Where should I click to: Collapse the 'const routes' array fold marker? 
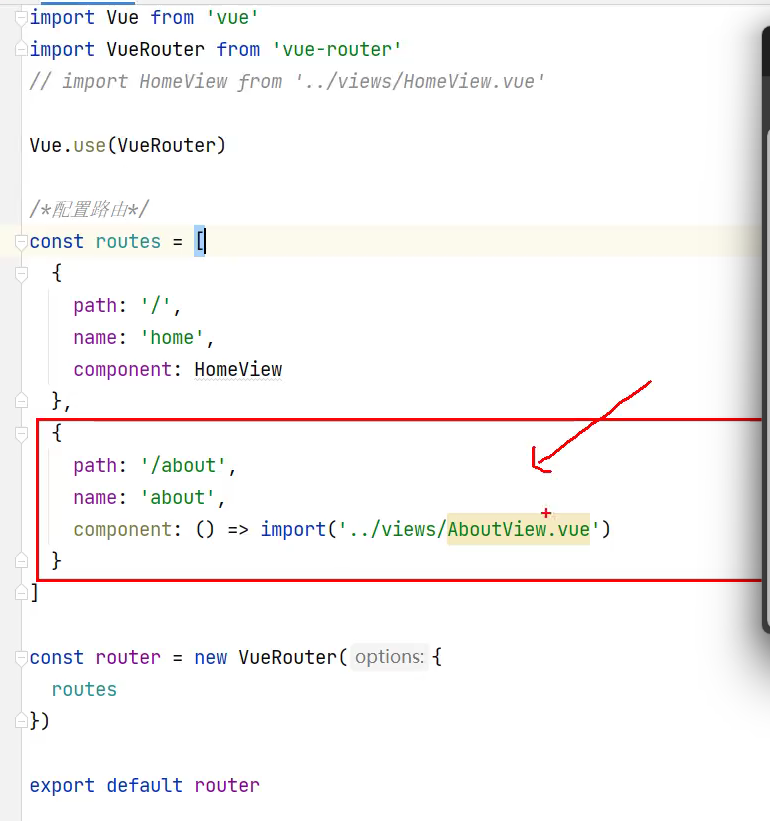(21, 242)
